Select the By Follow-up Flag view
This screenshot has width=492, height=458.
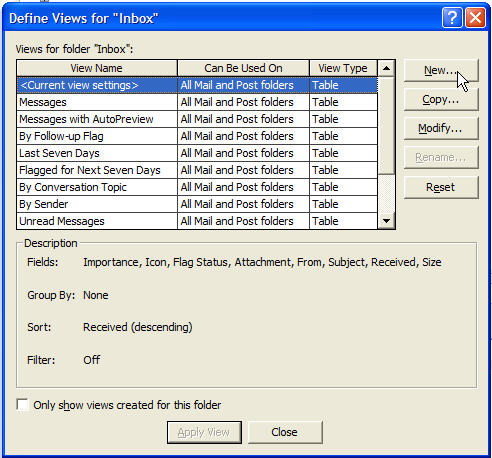197,136
